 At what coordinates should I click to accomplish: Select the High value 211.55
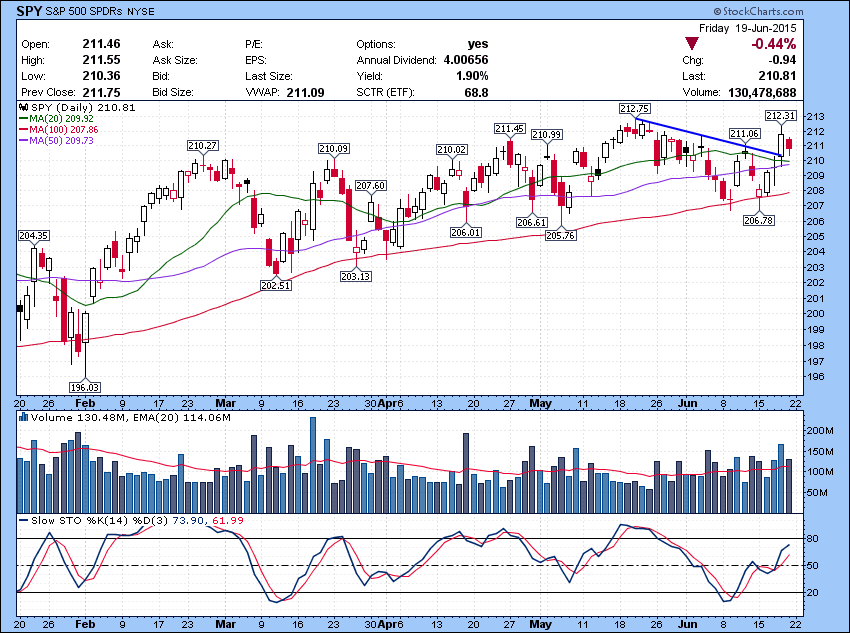pos(101,60)
